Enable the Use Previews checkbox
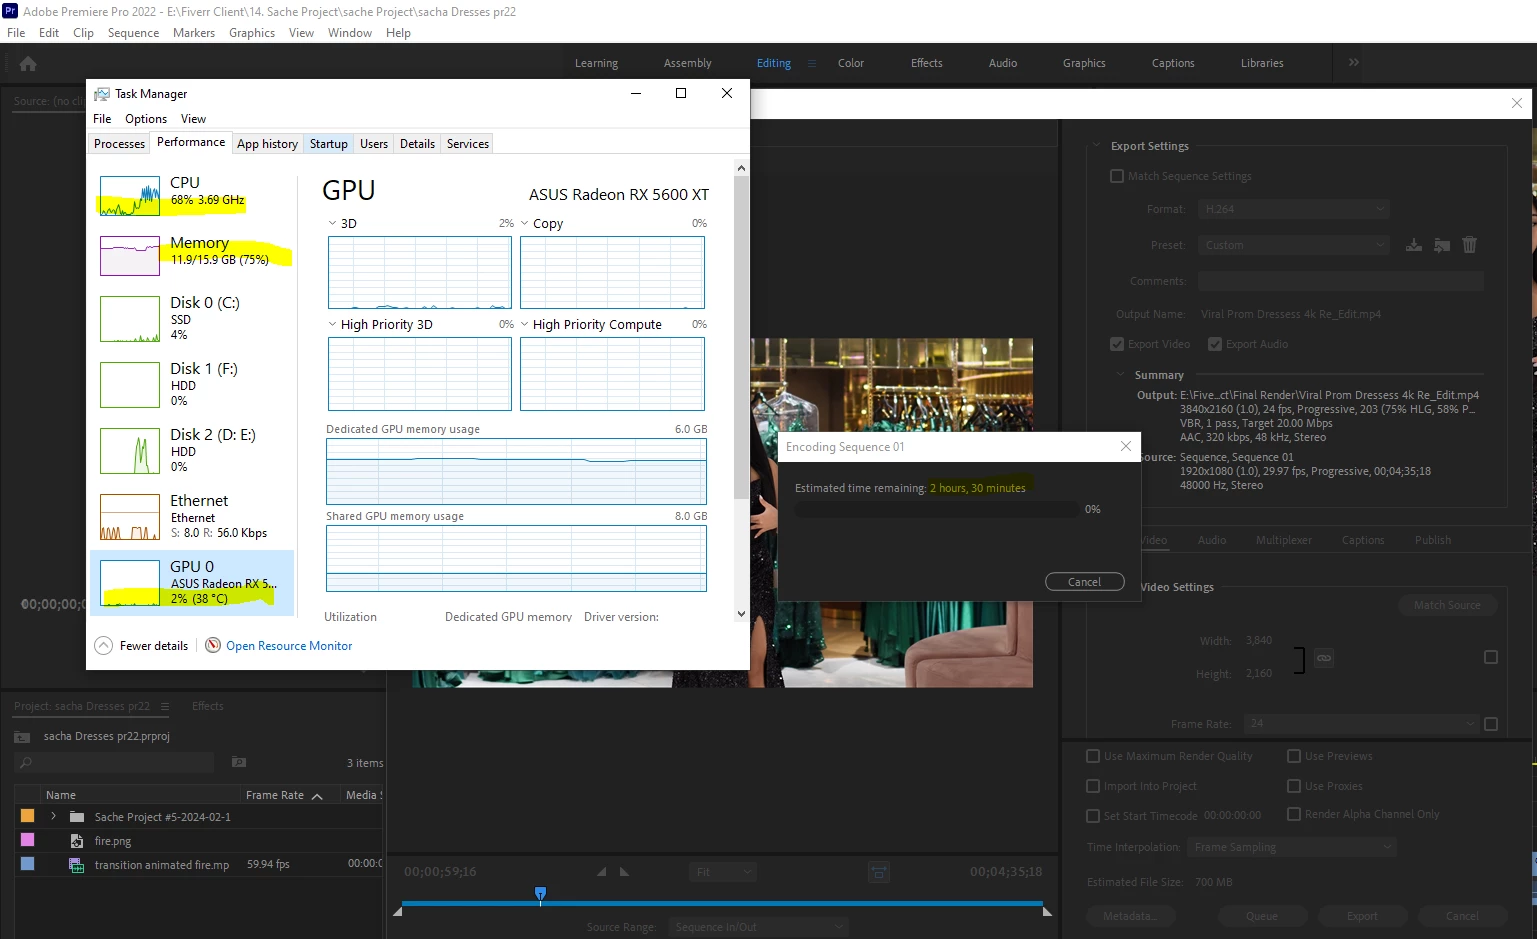The image size is (1537, 939). pos(1294,756)
